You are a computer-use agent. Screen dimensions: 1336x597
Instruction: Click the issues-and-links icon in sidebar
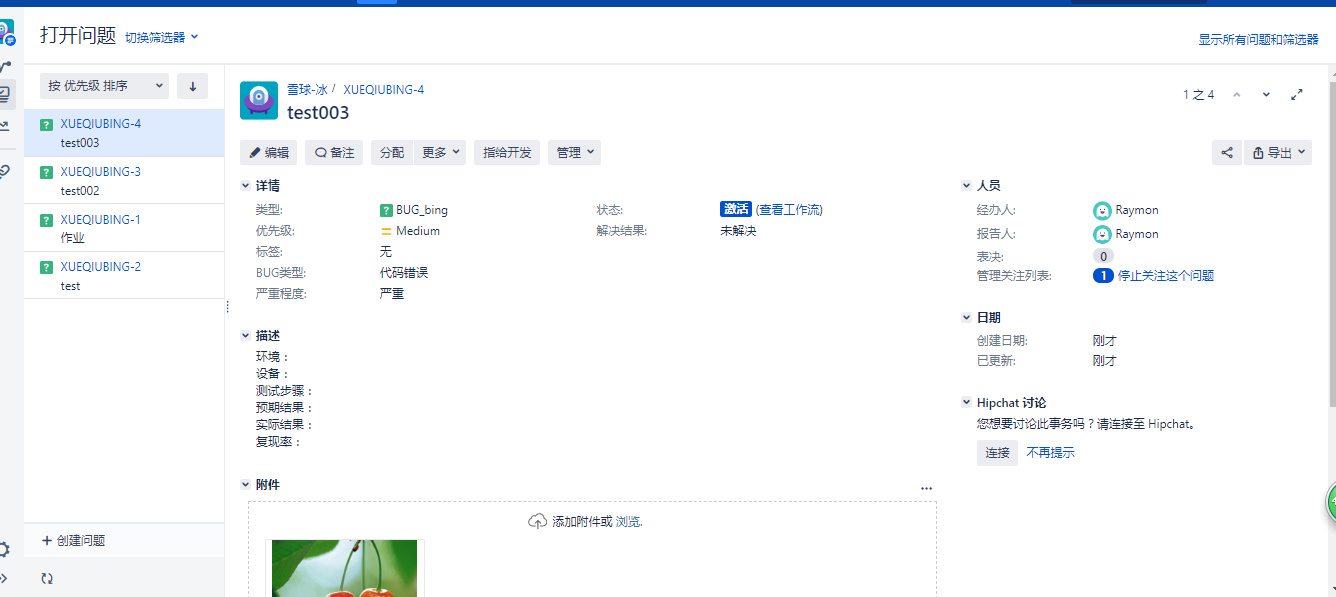coord(5,172)
